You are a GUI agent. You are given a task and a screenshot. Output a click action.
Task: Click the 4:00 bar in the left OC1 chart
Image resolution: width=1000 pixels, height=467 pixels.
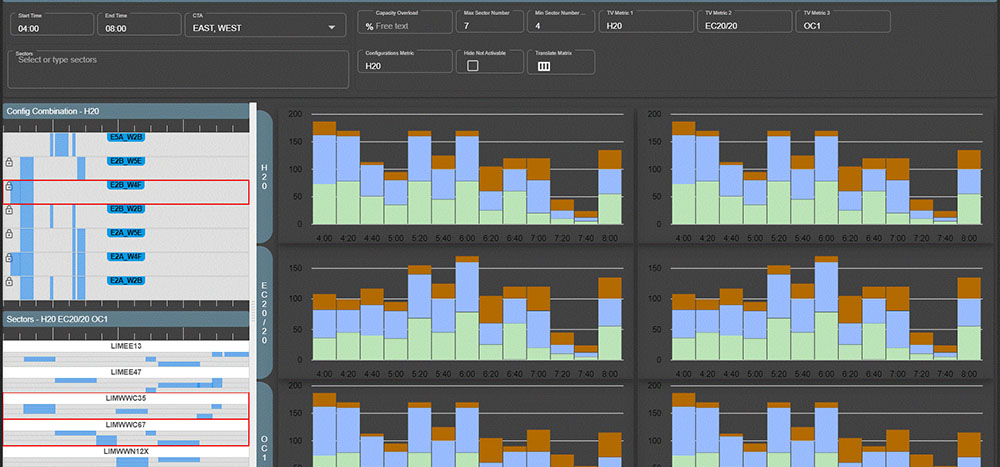pyautogui.click(x=325, y=430)
